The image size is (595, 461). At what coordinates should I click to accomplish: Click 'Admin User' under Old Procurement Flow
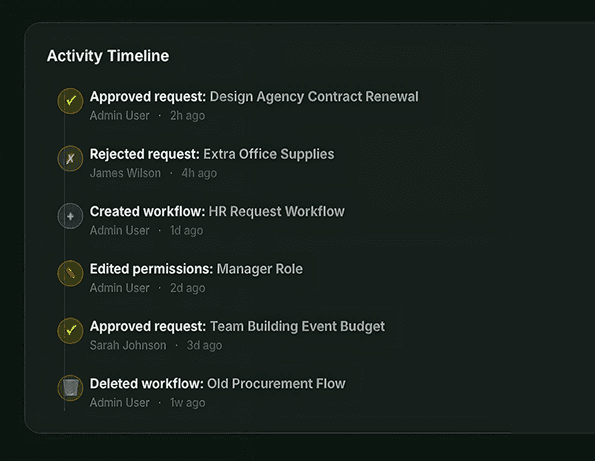pos(120,403)
